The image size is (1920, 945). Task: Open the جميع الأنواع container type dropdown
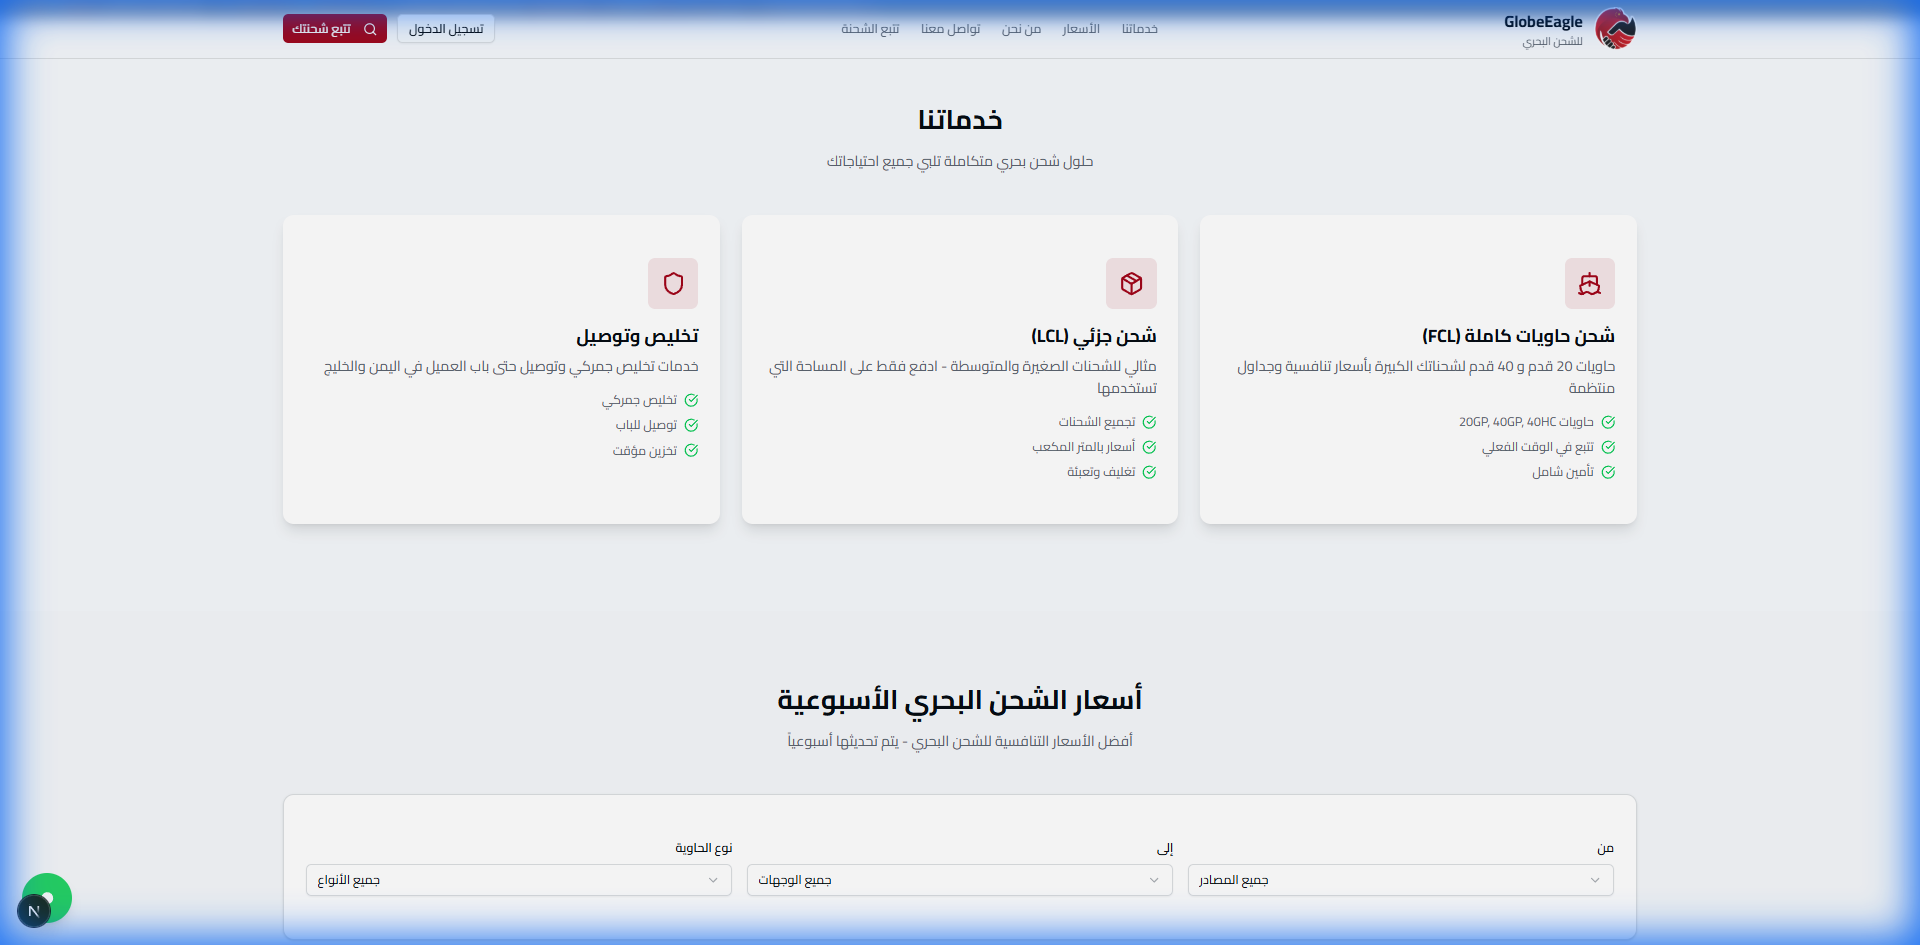coord(518,880)
